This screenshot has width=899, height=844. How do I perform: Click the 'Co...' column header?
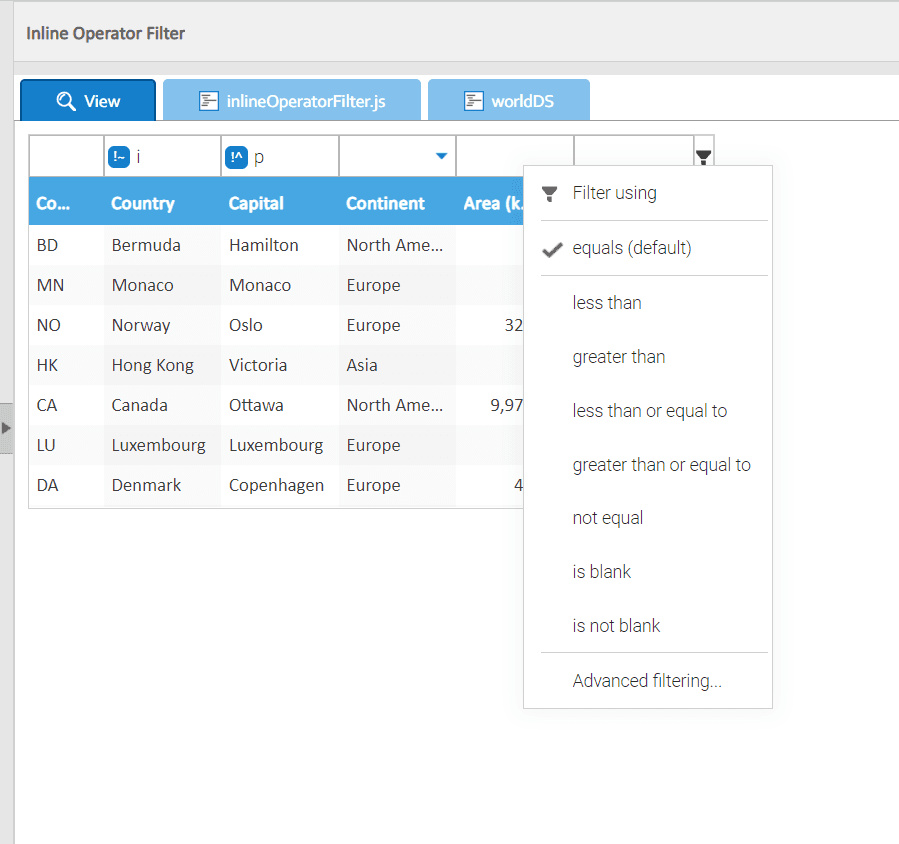(x=67, y=203)
